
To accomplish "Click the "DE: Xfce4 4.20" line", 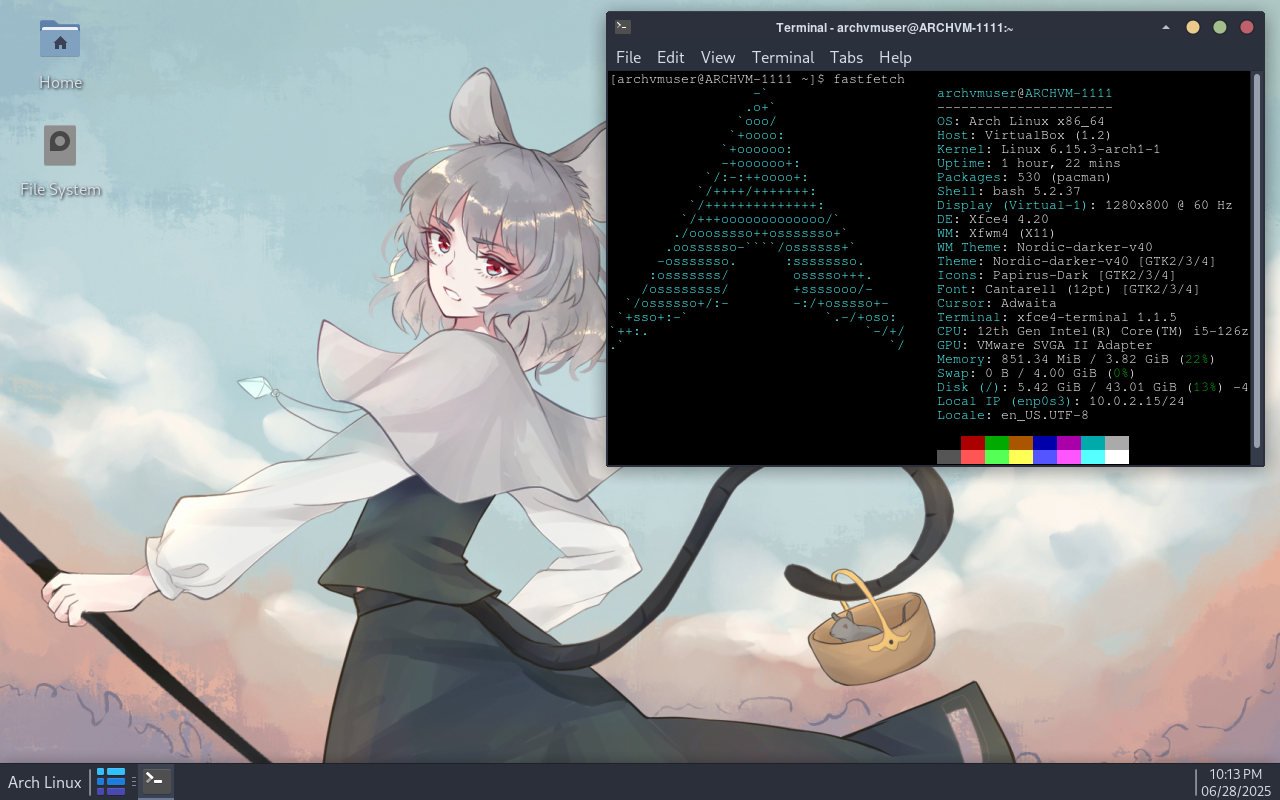I will coord(993,219).
